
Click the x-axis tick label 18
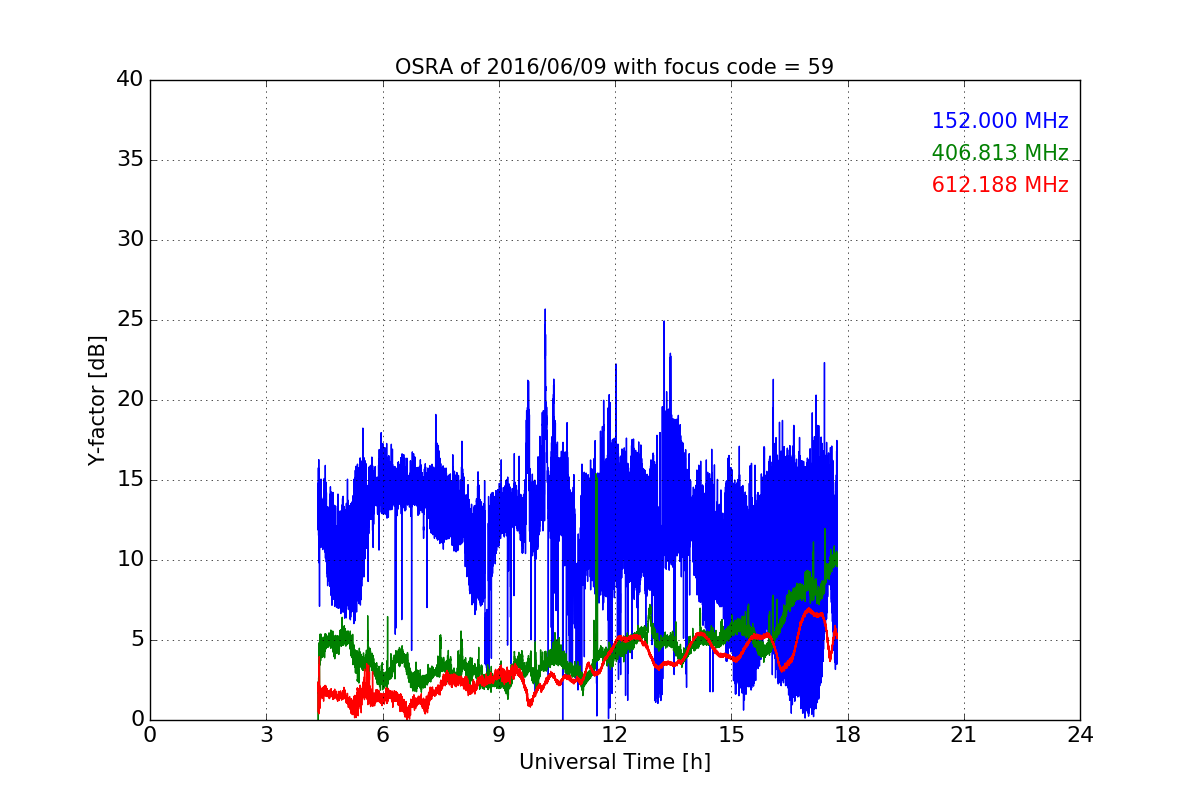pyautogui.click(x=847, y=734)
